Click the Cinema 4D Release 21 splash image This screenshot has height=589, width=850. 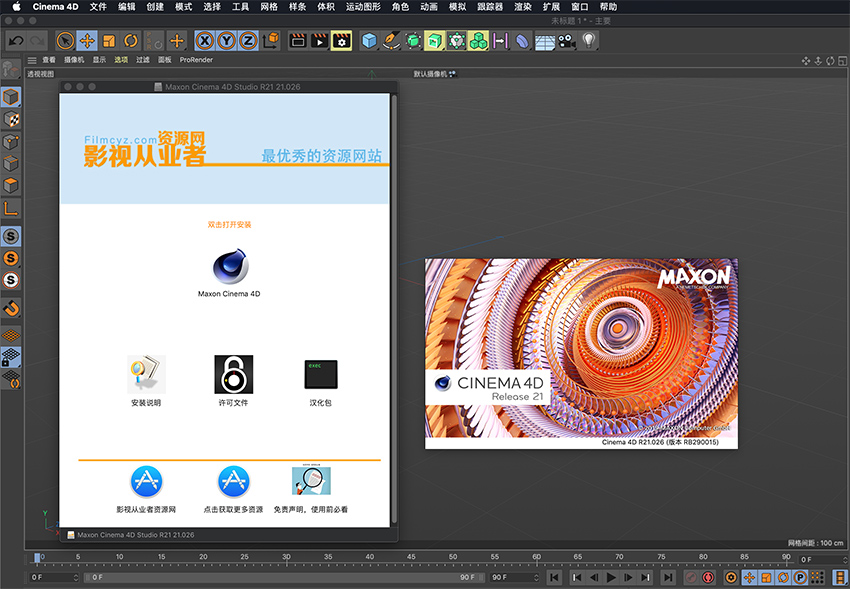coord(581,353)
